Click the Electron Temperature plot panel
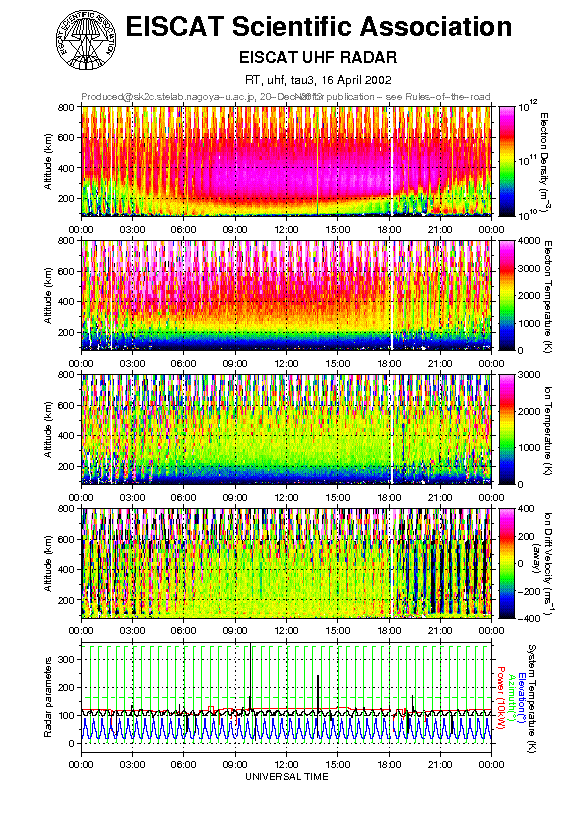This screenshot has height=820, width=580. click(x=286, y=295)
